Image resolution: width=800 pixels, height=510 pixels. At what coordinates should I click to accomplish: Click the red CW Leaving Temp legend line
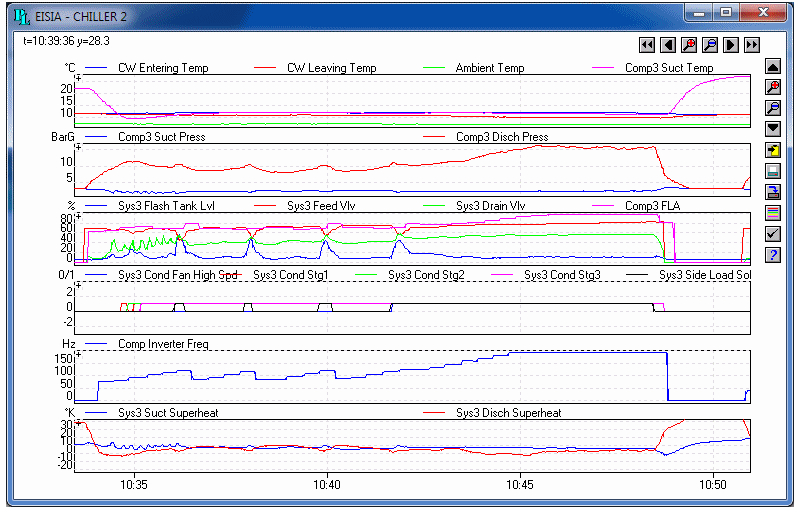[265, 68]
